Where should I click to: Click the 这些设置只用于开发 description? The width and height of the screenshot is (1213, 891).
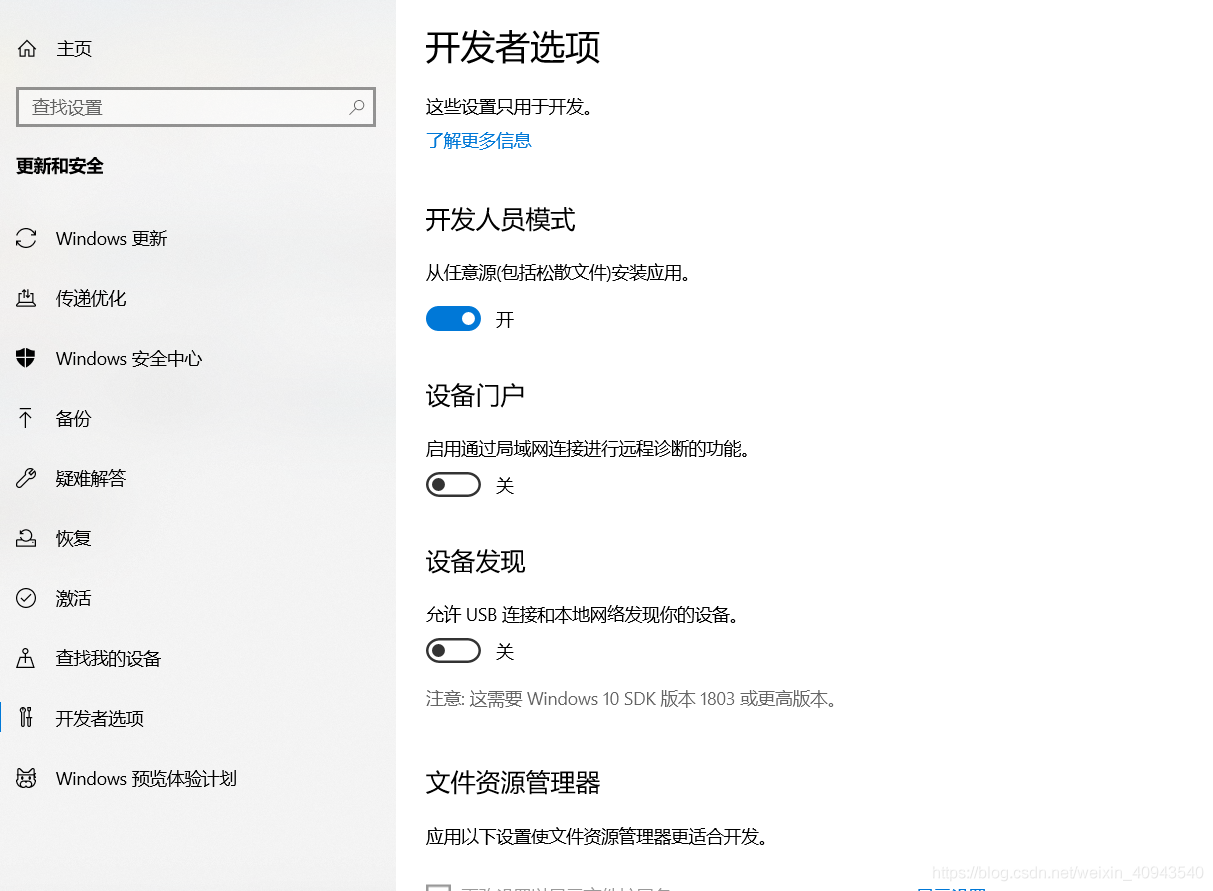point(510,107)
